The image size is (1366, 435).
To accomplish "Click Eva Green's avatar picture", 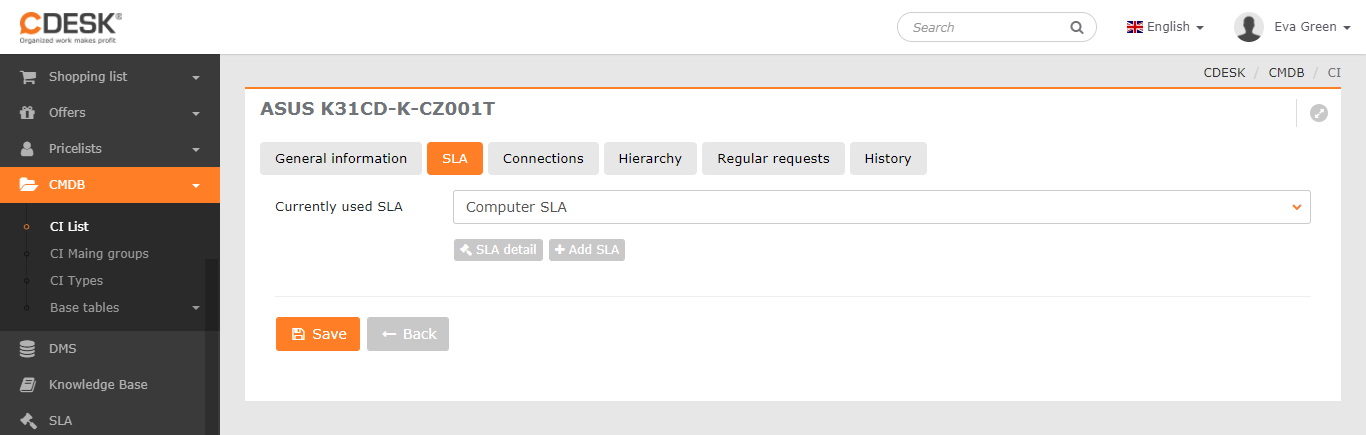I will click(1249, 27).
